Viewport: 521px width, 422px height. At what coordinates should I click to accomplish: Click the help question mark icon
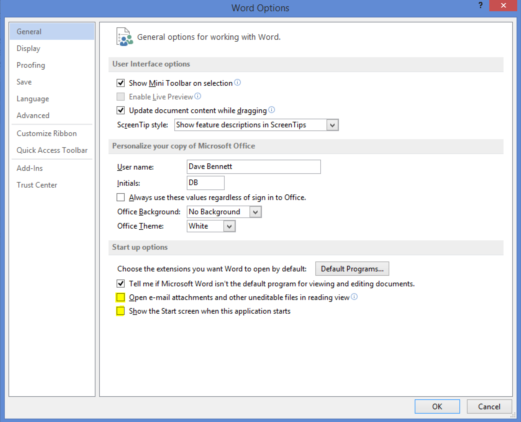pos(480,6)
